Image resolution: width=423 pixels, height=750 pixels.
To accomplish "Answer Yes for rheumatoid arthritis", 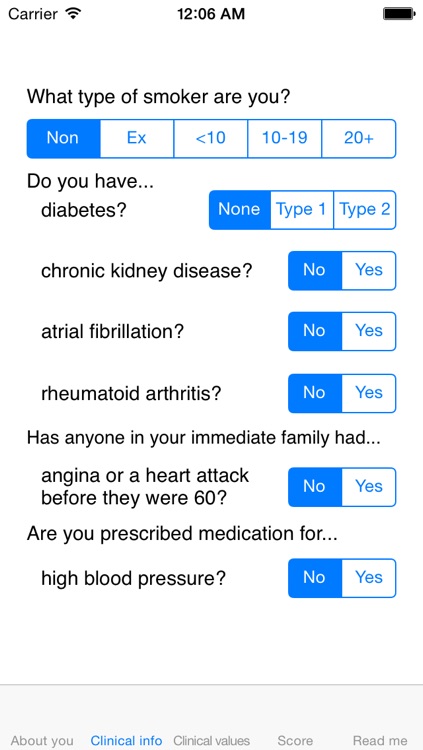I will click(x=369, y=393).
